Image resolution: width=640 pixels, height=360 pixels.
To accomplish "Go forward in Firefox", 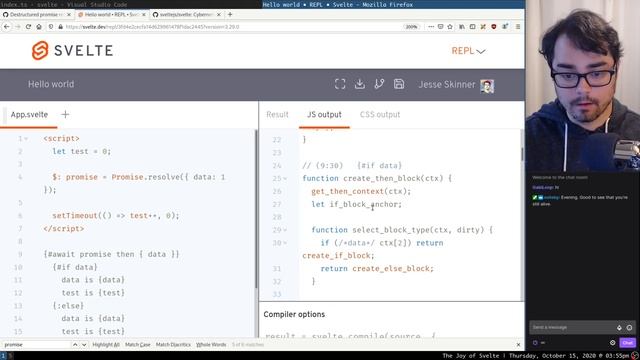I will pos(18,27).
